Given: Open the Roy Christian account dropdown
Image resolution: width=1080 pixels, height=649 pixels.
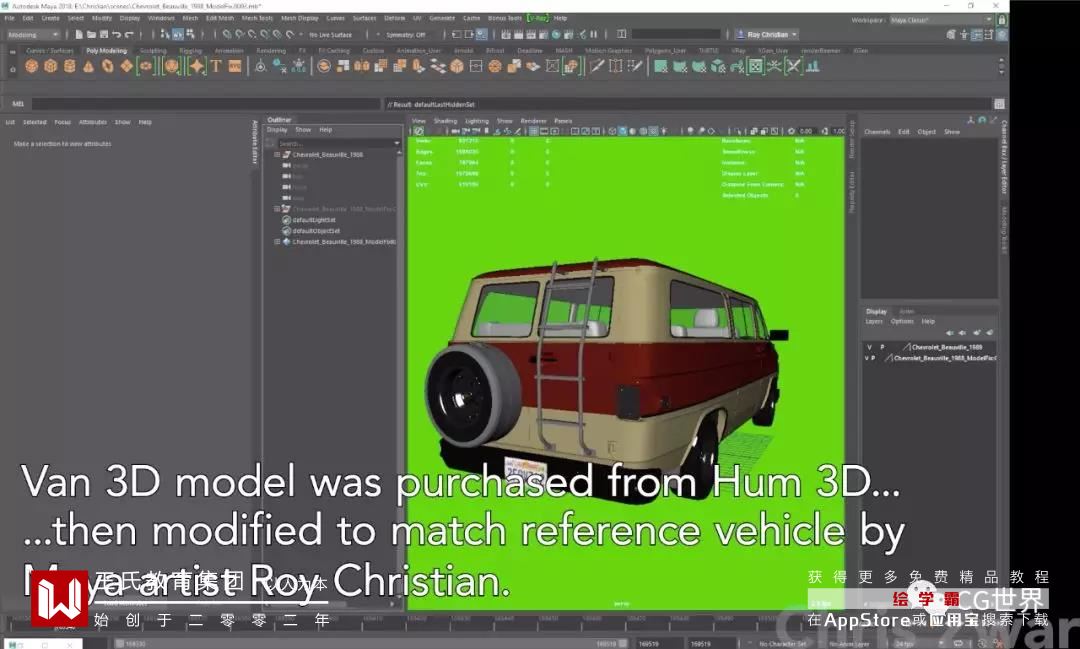Looking at the screenshot, I should (767, 34).
